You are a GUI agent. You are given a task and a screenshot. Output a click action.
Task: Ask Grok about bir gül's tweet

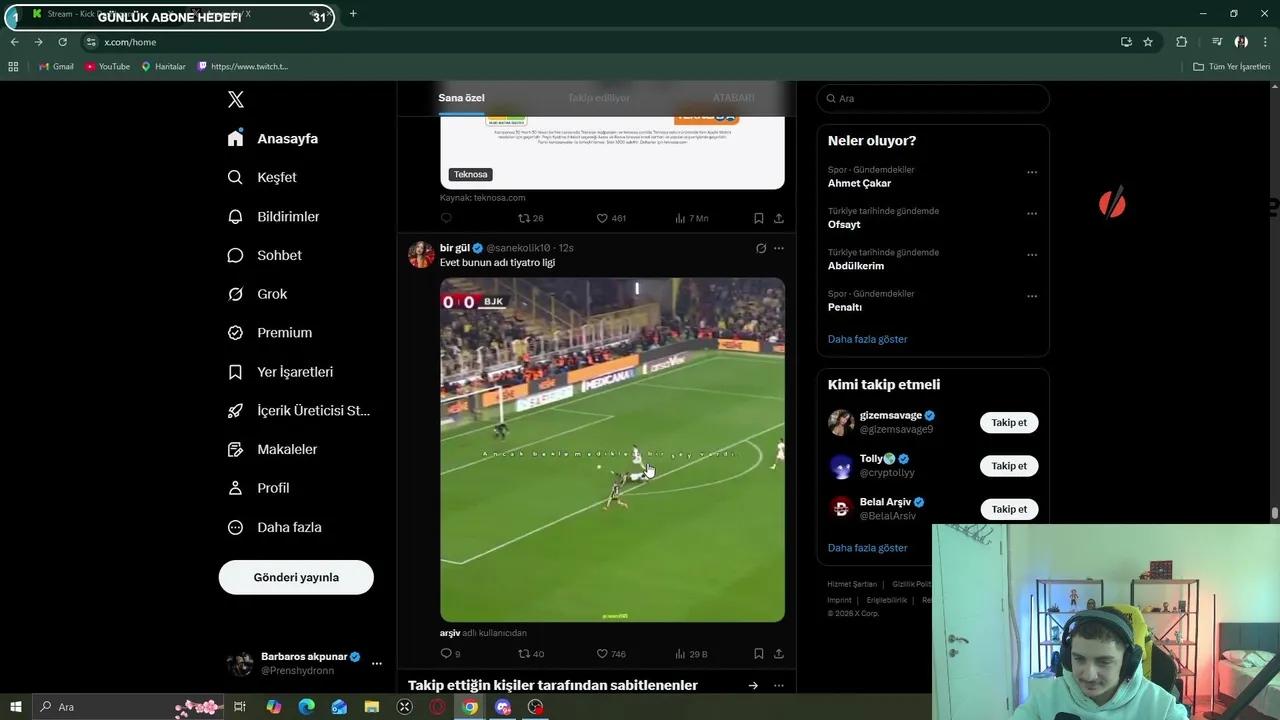(x=761, y=248)
